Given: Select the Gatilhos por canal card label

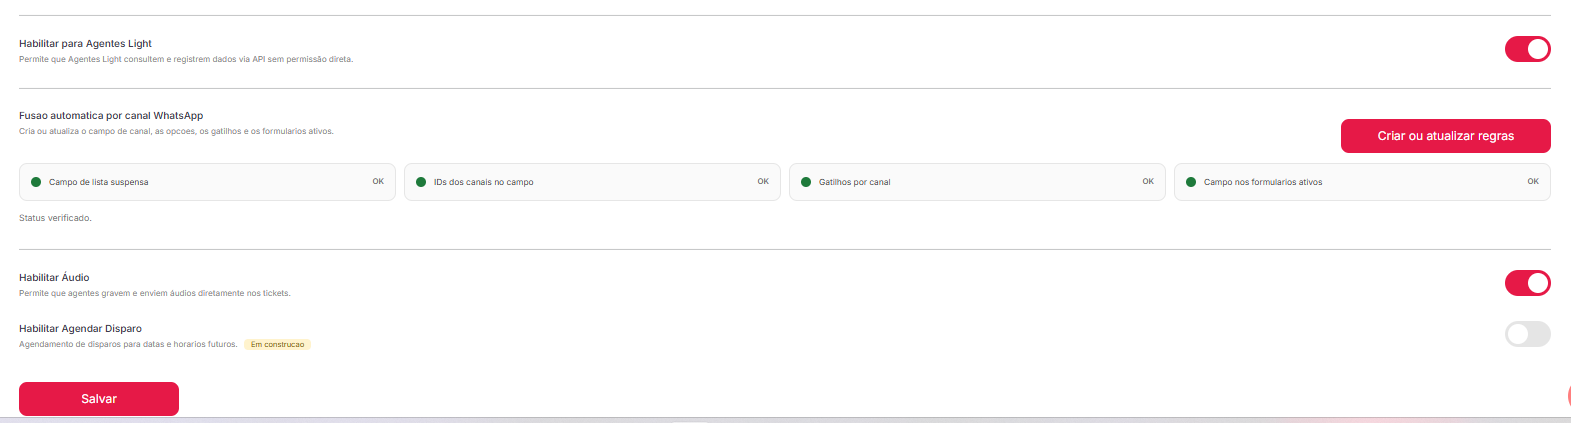Looking at the screenshot, I should pyautogui.click(x=854, y=182).
